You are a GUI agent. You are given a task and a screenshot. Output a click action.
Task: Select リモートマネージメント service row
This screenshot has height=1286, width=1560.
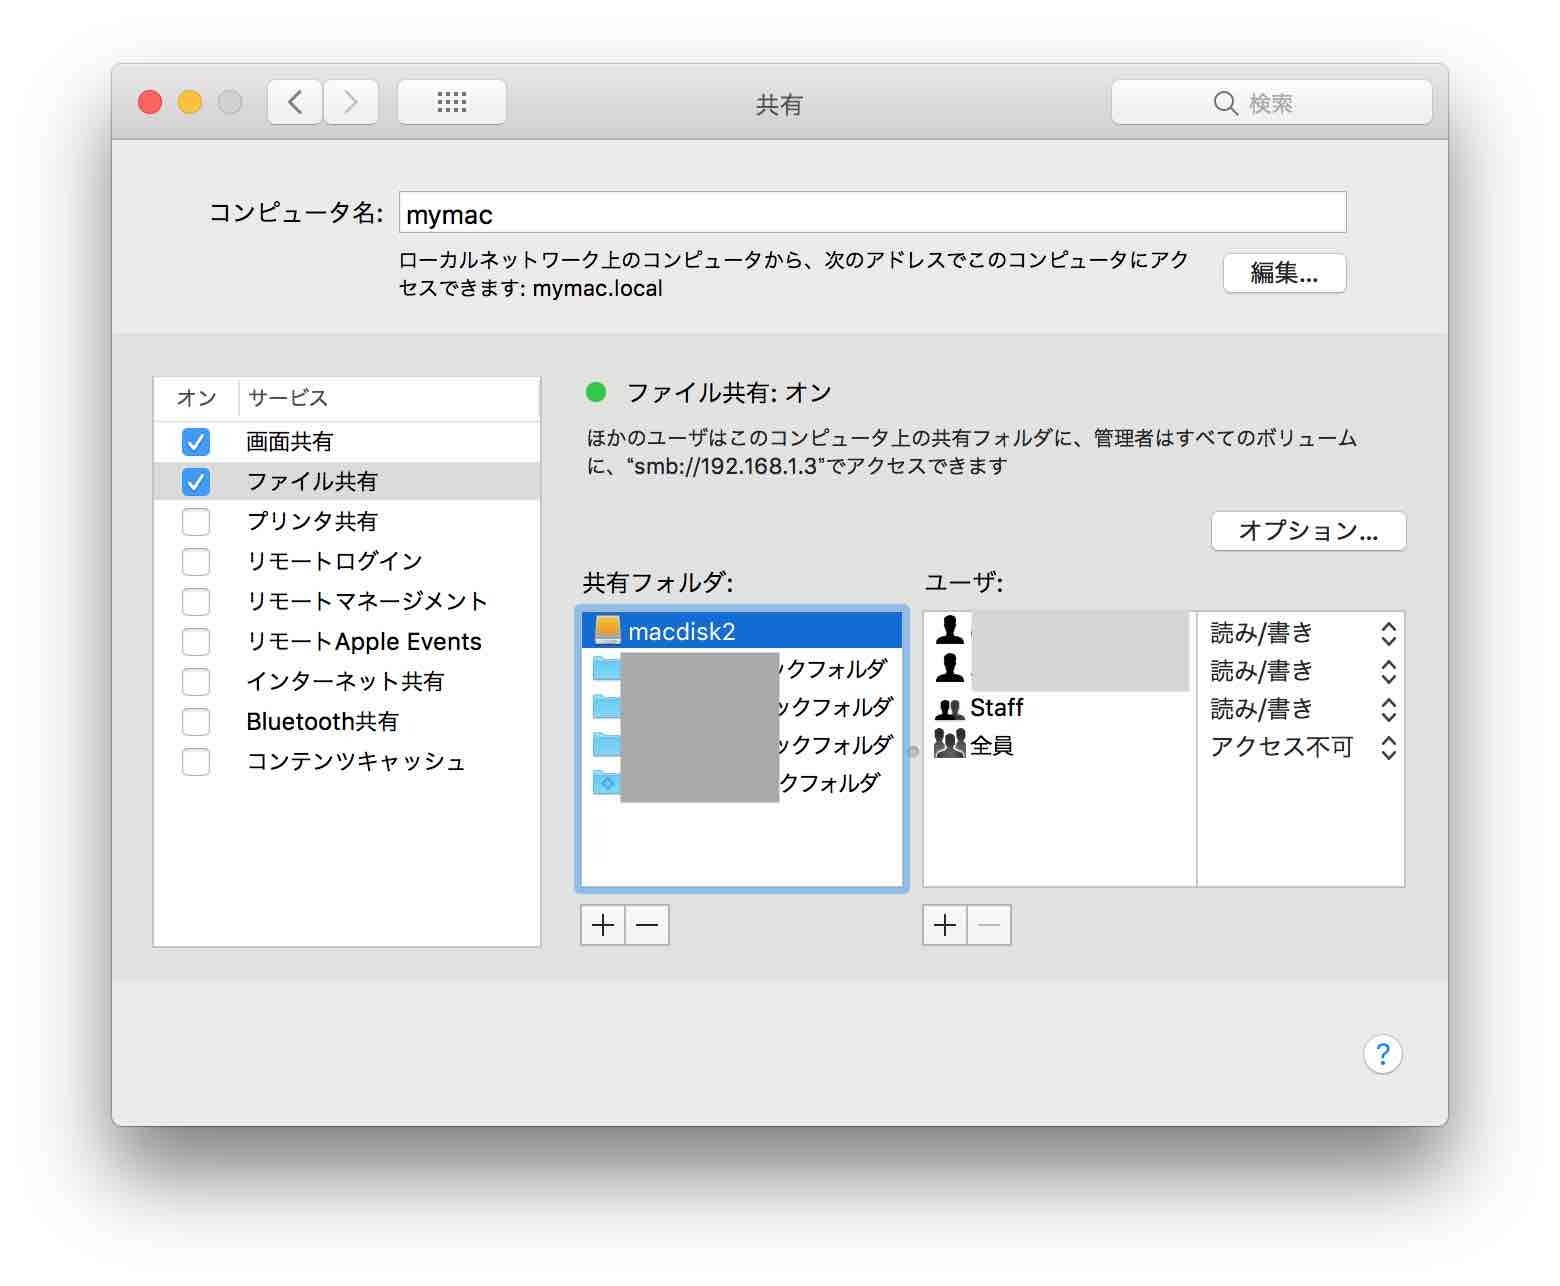point(347,601)
